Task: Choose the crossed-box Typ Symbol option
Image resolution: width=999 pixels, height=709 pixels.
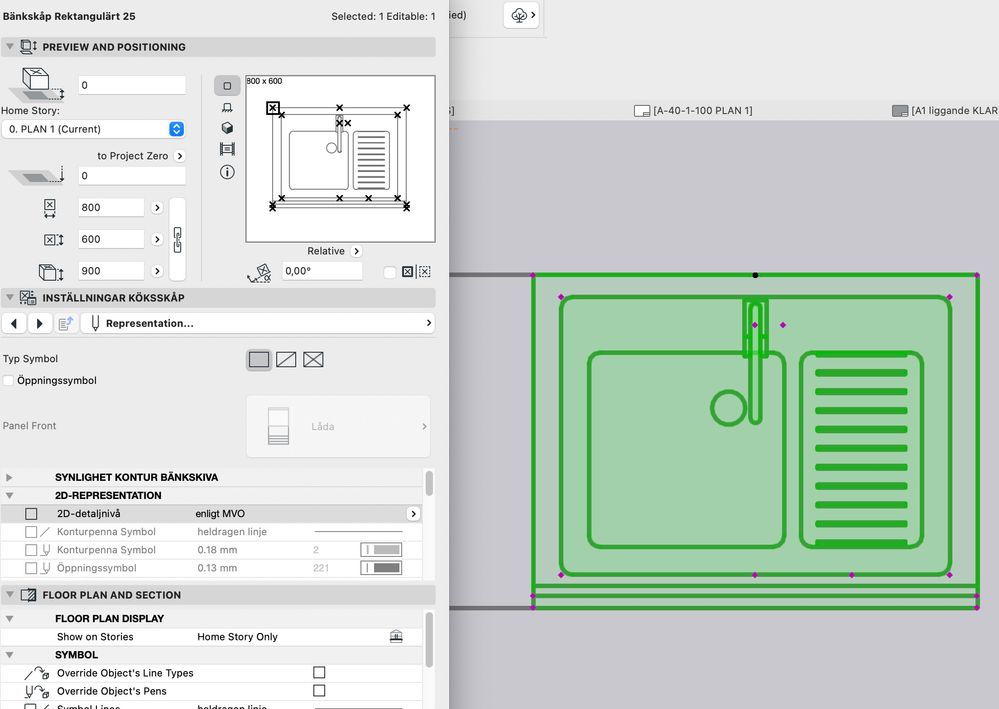Action: click(x=313, y=360)
